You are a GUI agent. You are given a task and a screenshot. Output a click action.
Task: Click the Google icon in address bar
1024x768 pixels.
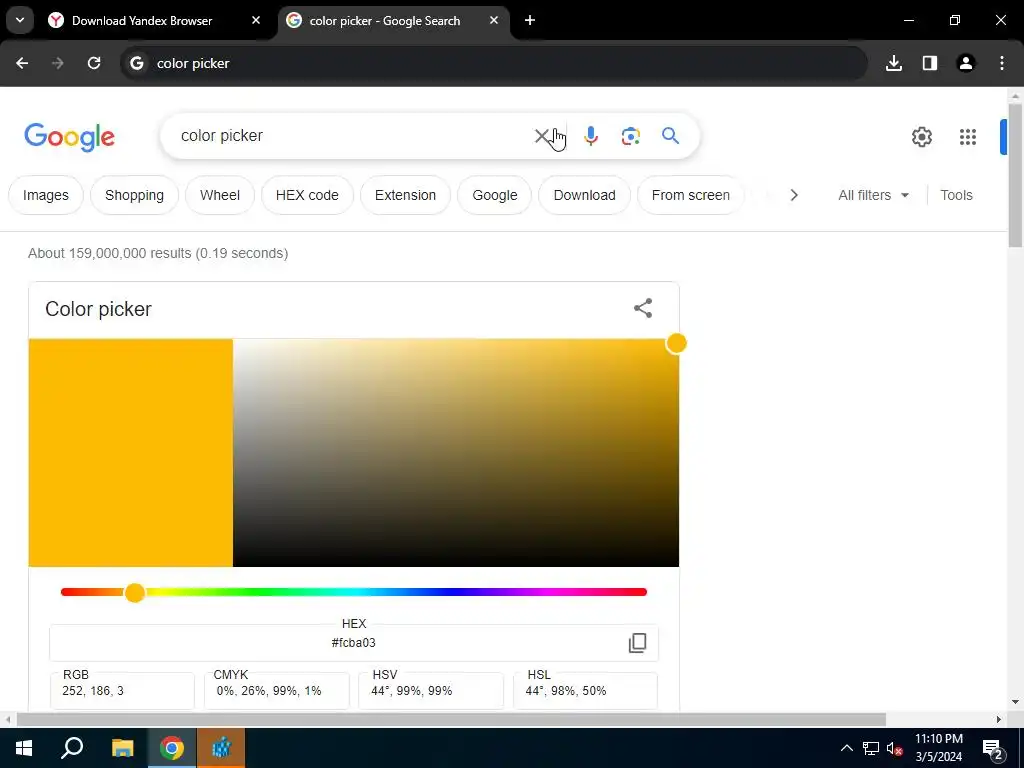tap(136, 63)
